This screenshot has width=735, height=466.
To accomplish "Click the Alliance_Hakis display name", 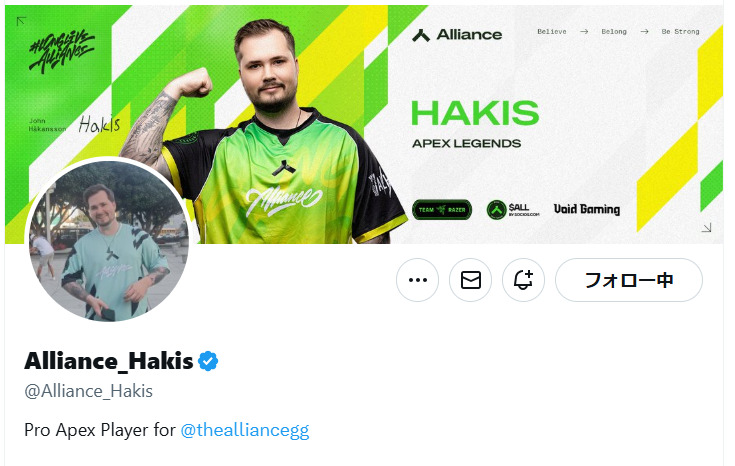I will tap(109, 361).
